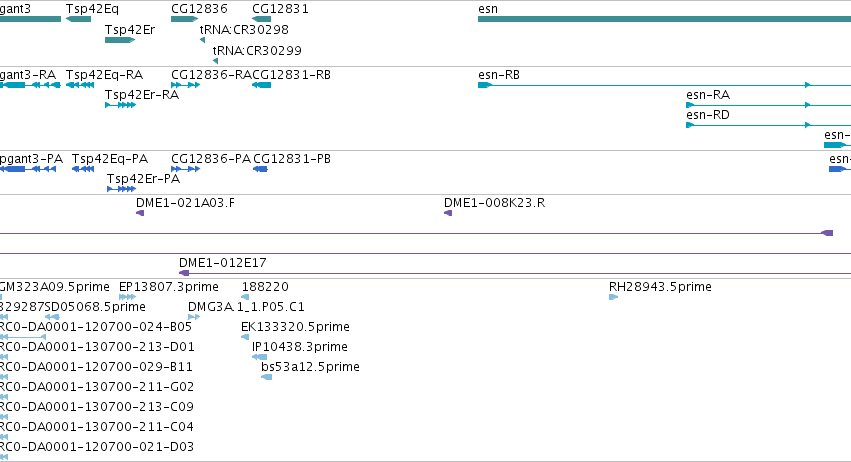This screenshot has height=462, width=851.
Task: Click the esn-RB transcript label
Action: coord(499,75)
